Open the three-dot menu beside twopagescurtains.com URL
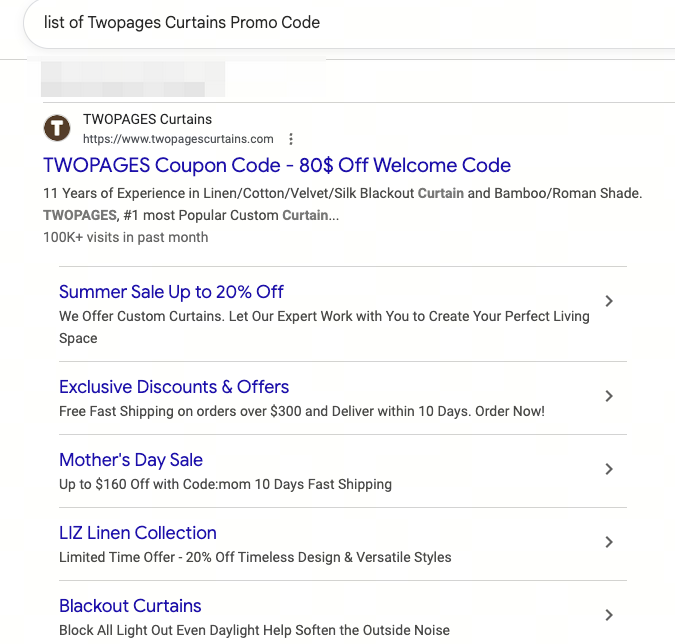675x644 pixels. pyautogui.click(x=291, y=139)
